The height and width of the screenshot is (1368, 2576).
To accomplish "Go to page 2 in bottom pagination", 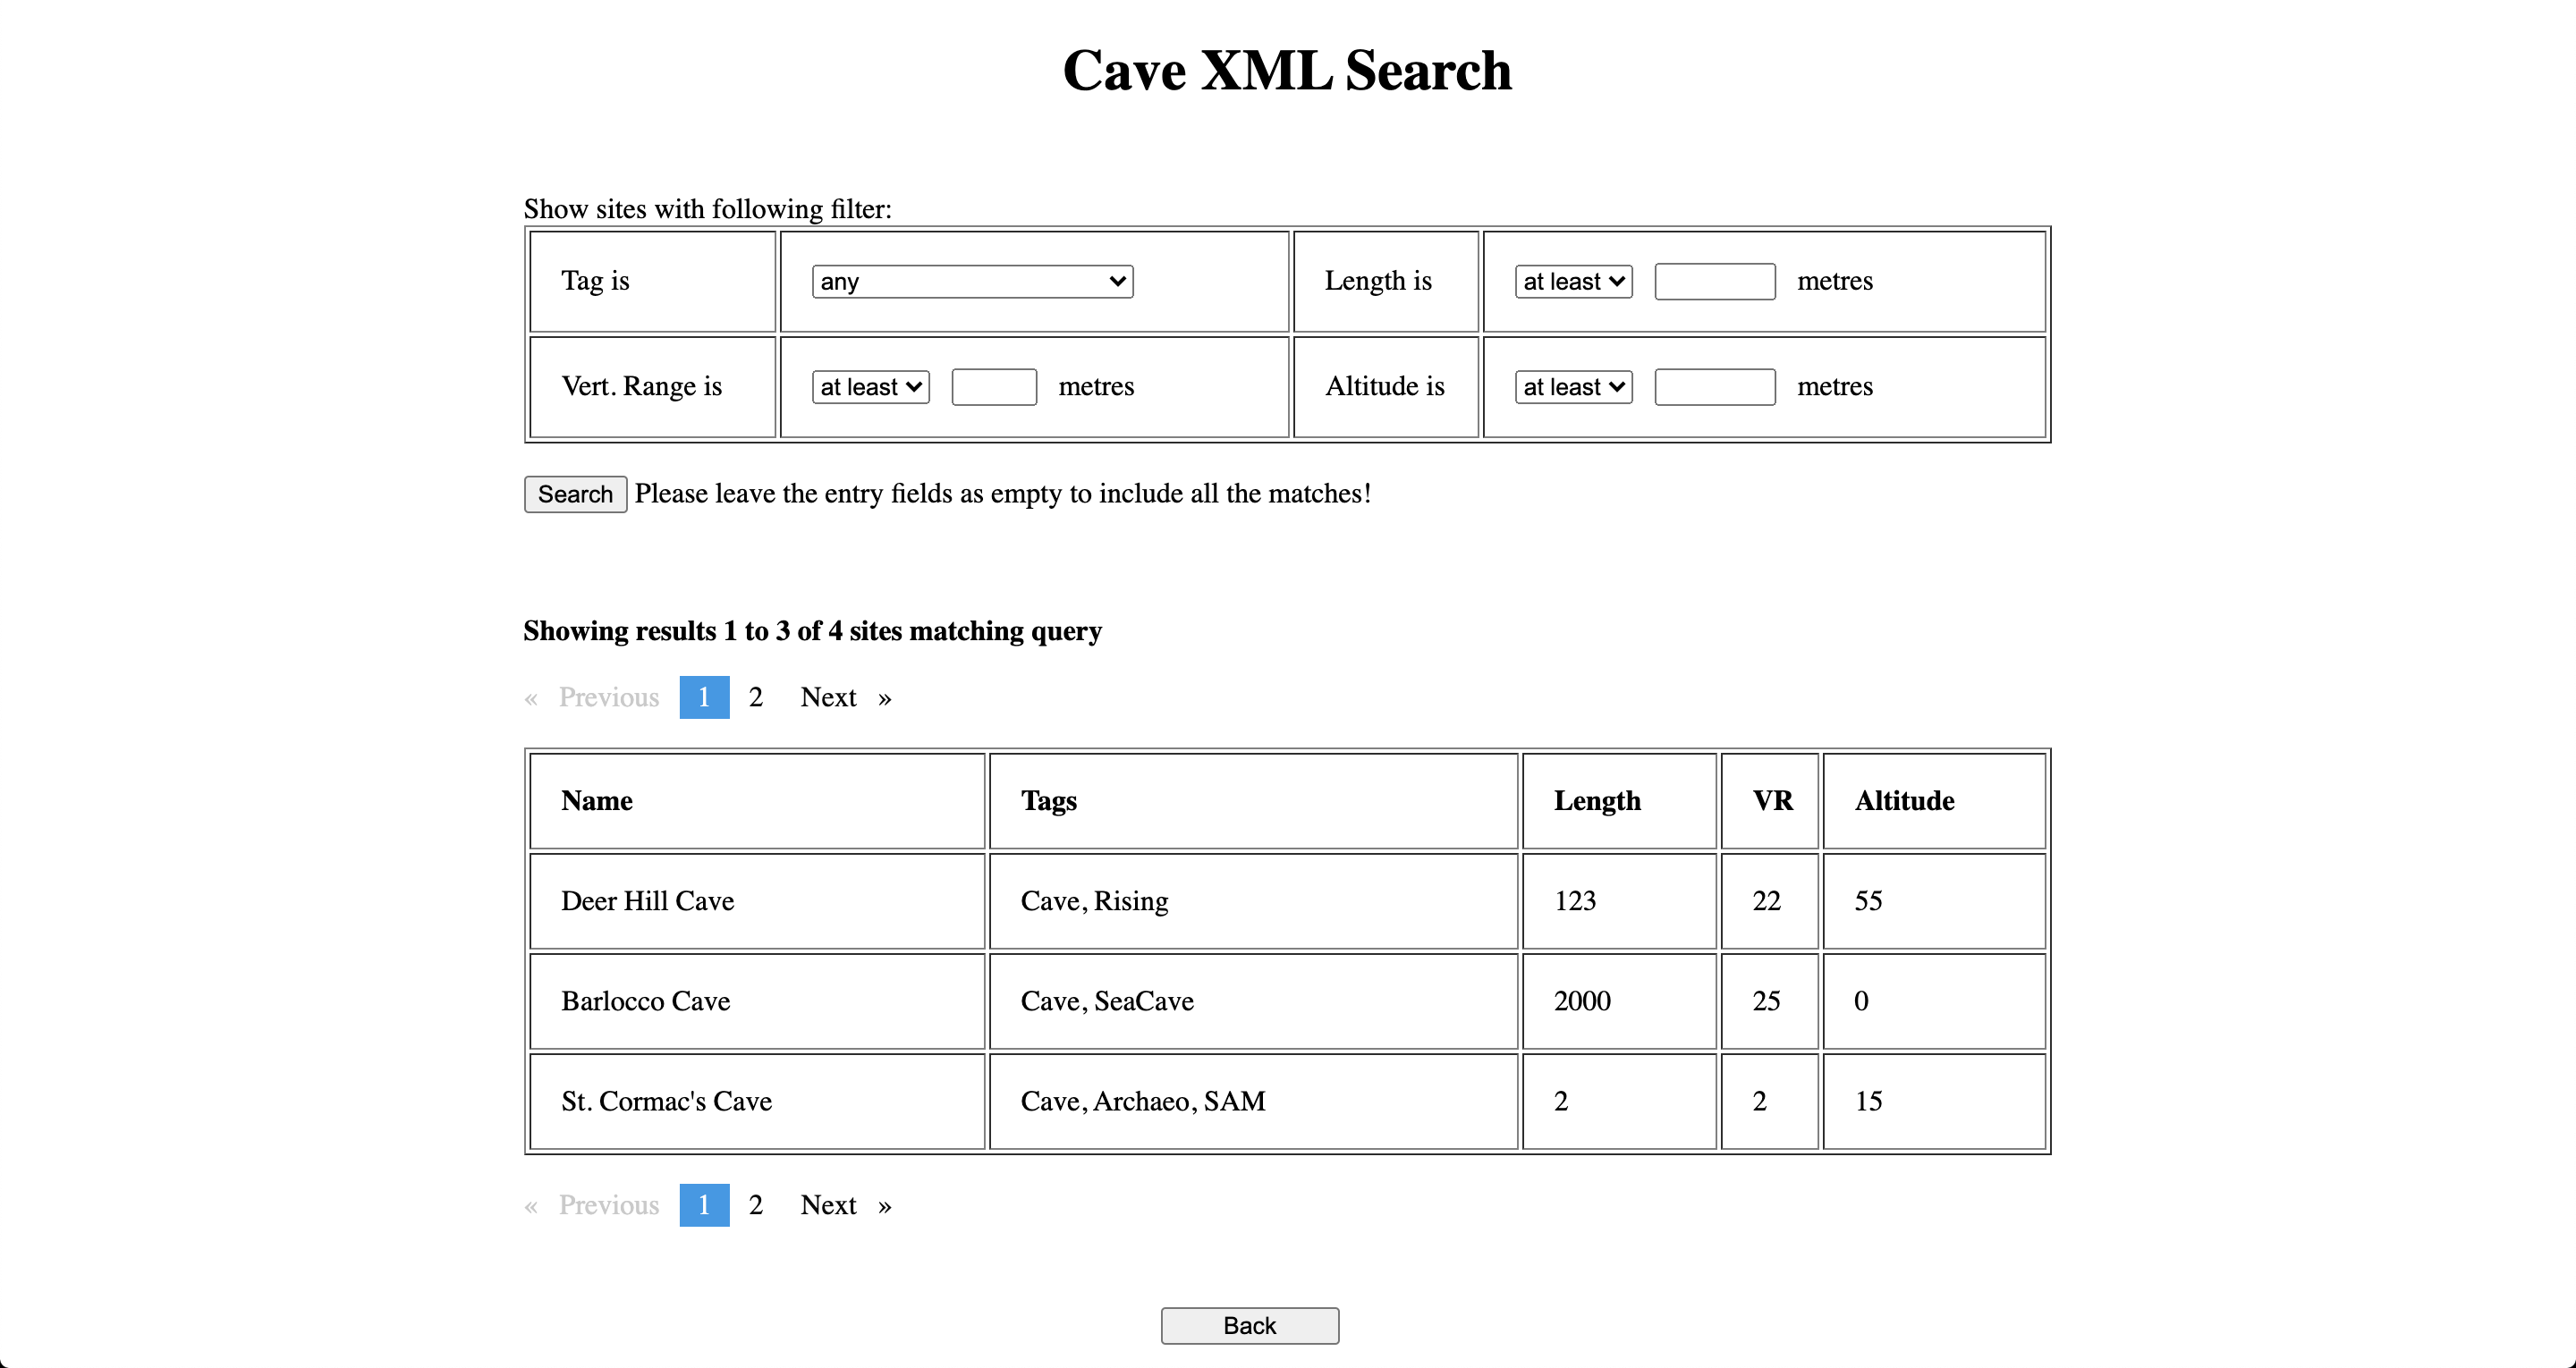I will (x=756, y=1205).
